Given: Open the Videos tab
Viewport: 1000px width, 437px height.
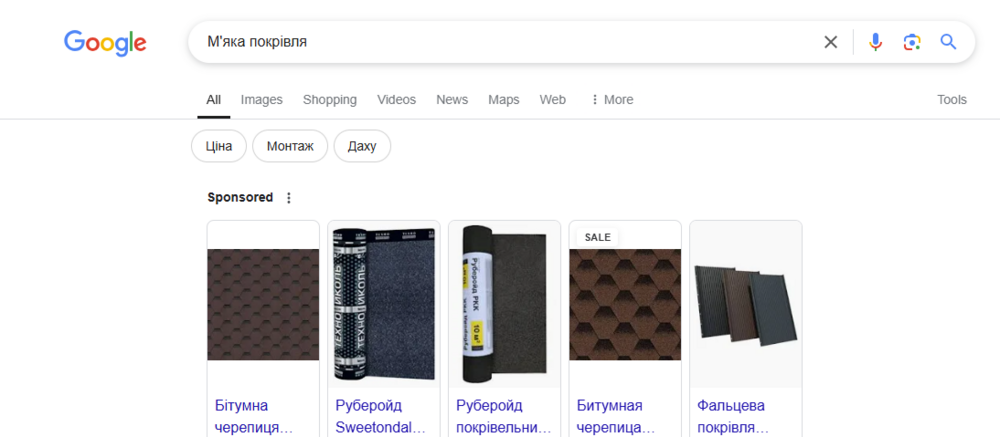Looking at the screenshot, I should (396, 100).
